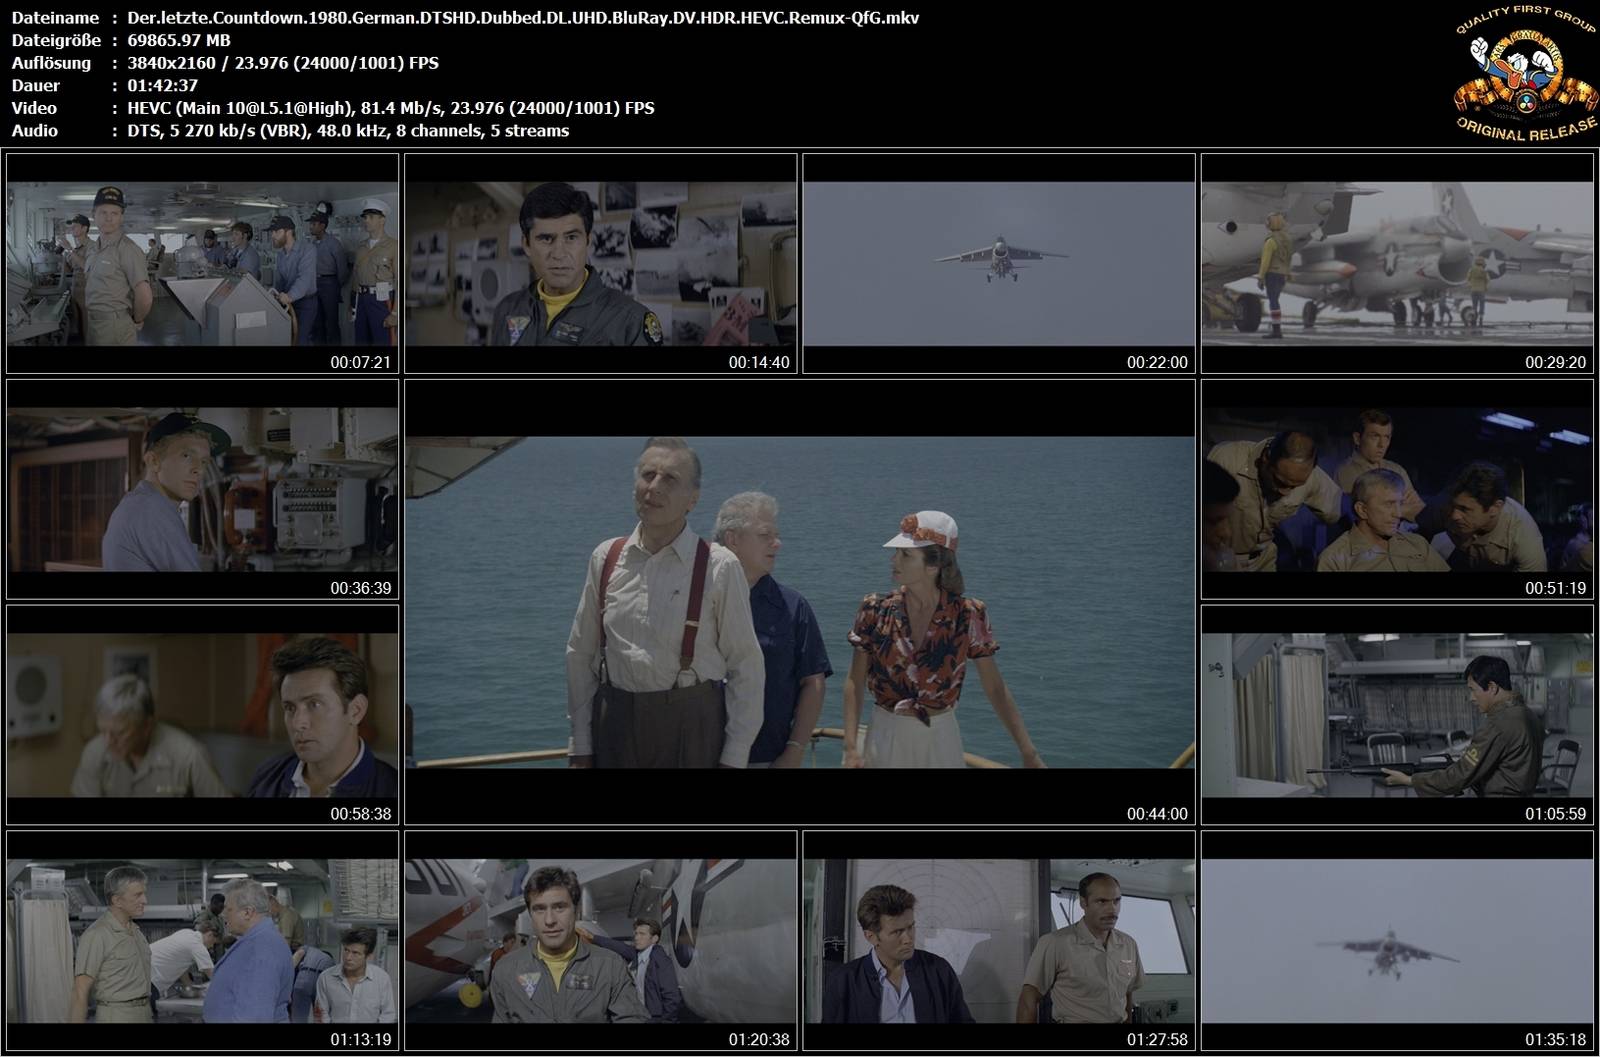The height and width of the screenshot is (1057, 1600).
Task: Select the DTS audio info line
Action: [348, 131]
